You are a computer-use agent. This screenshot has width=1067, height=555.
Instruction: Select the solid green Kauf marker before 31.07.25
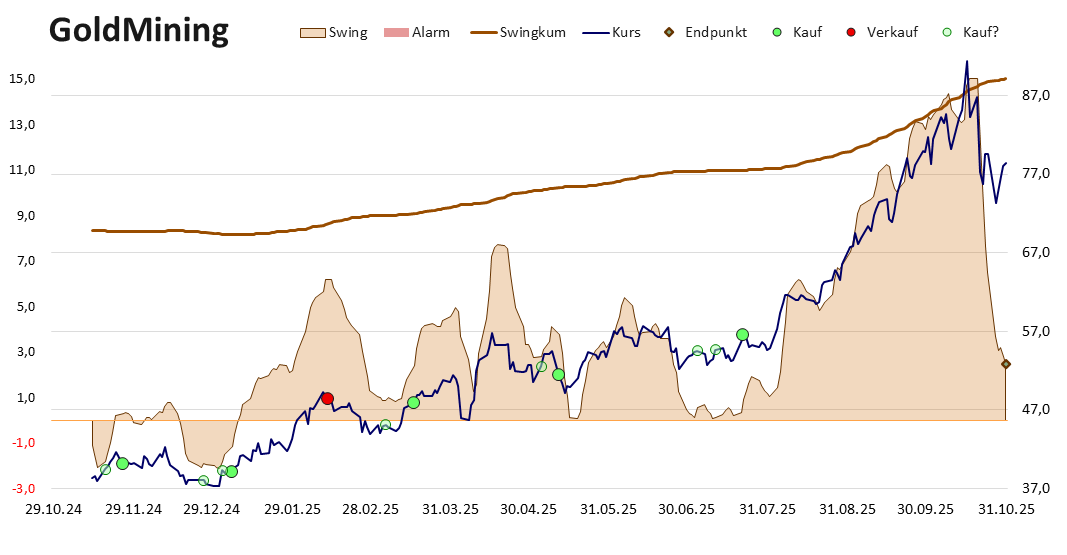coord(742,335)
